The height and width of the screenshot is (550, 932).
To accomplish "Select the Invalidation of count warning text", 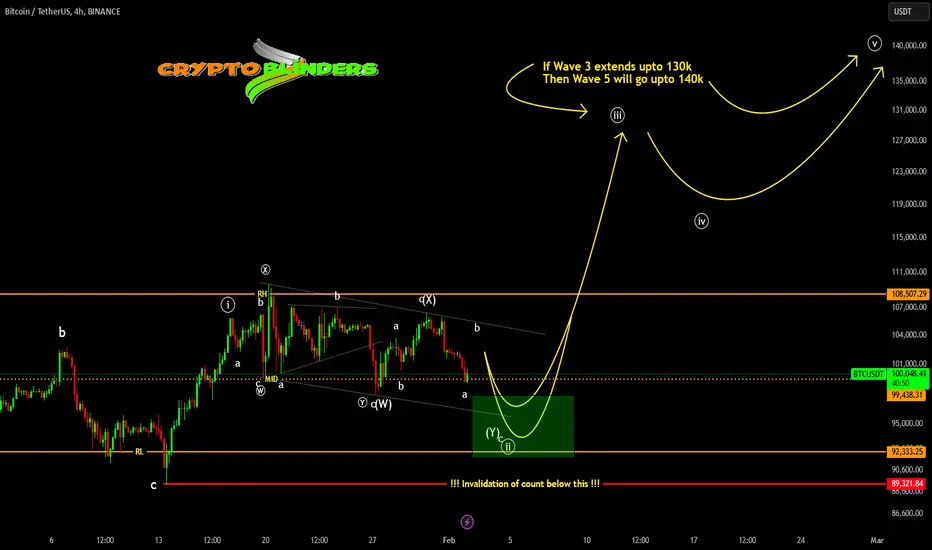I will (x=525, y=484).
